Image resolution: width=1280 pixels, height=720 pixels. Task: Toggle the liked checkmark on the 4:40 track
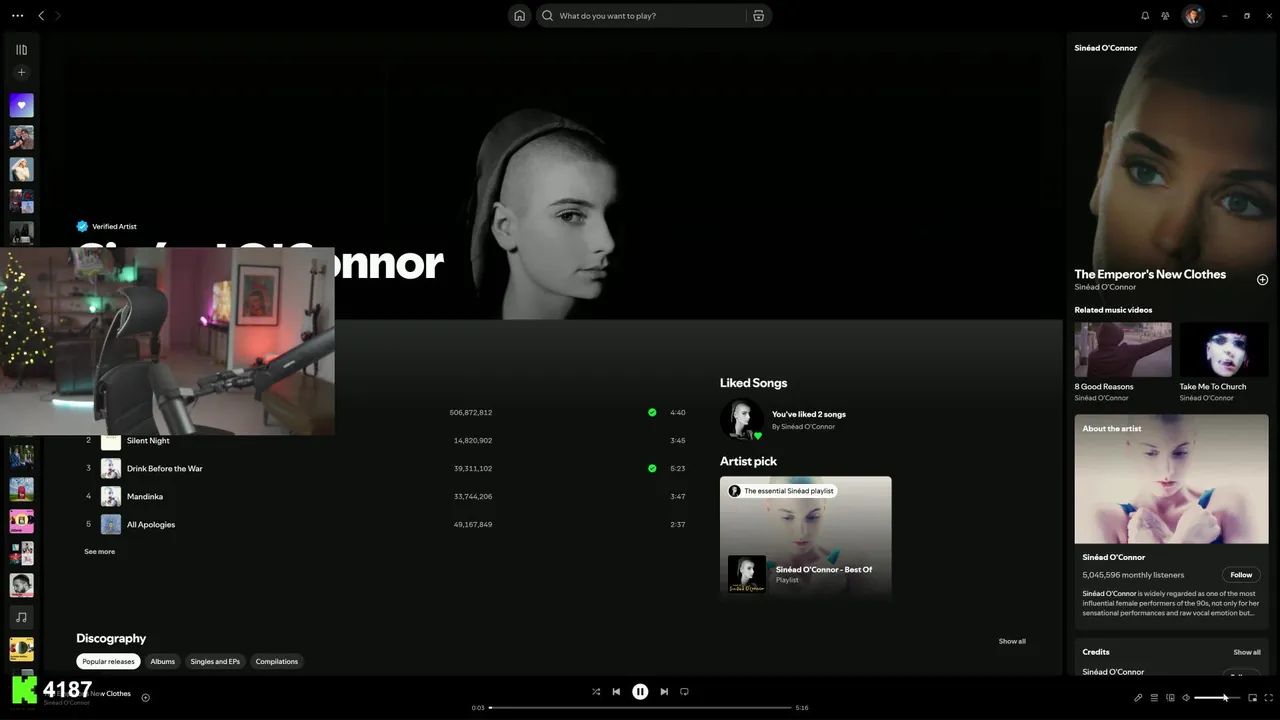pos(652,412)
